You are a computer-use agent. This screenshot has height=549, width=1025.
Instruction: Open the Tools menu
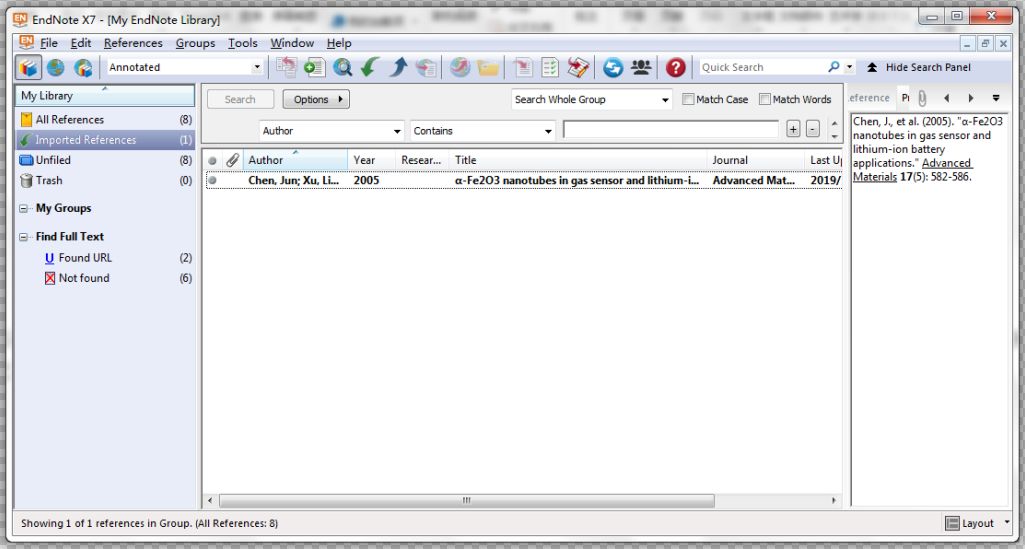pyautogui.click(x=243, y=43)
